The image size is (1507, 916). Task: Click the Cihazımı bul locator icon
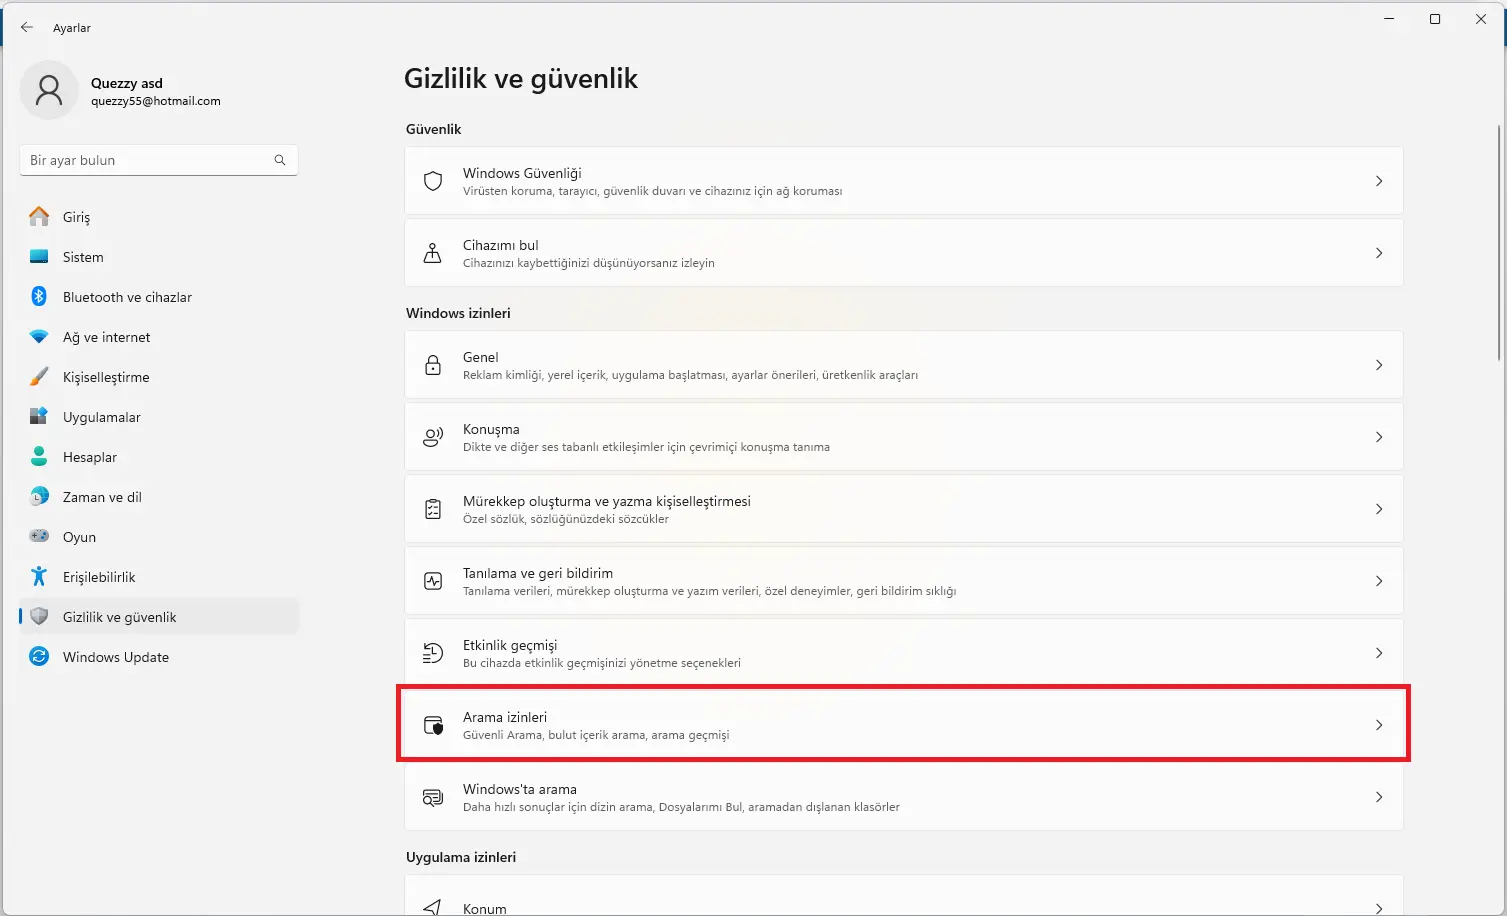(433, 253)
